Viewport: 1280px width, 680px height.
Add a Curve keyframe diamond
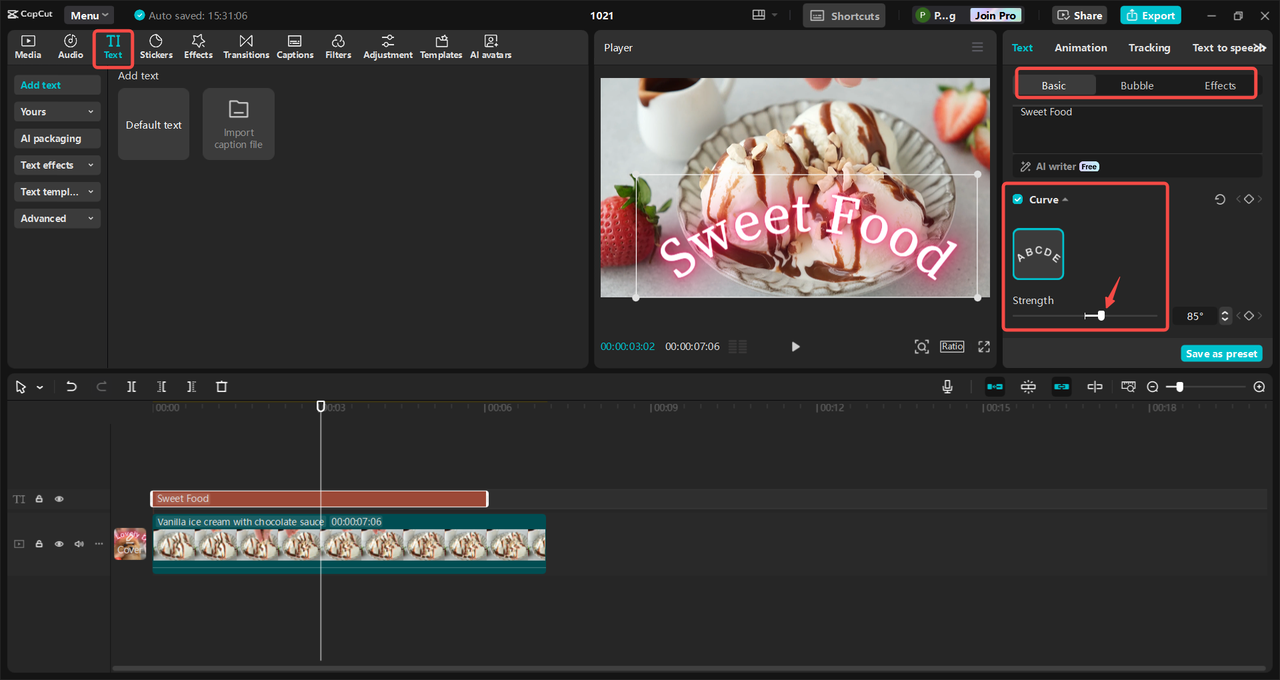[x=1248, y=200]
